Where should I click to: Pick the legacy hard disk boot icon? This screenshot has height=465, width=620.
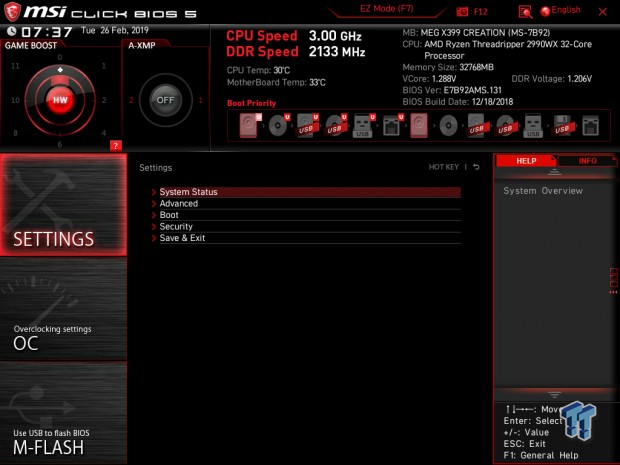pos(419,125)
